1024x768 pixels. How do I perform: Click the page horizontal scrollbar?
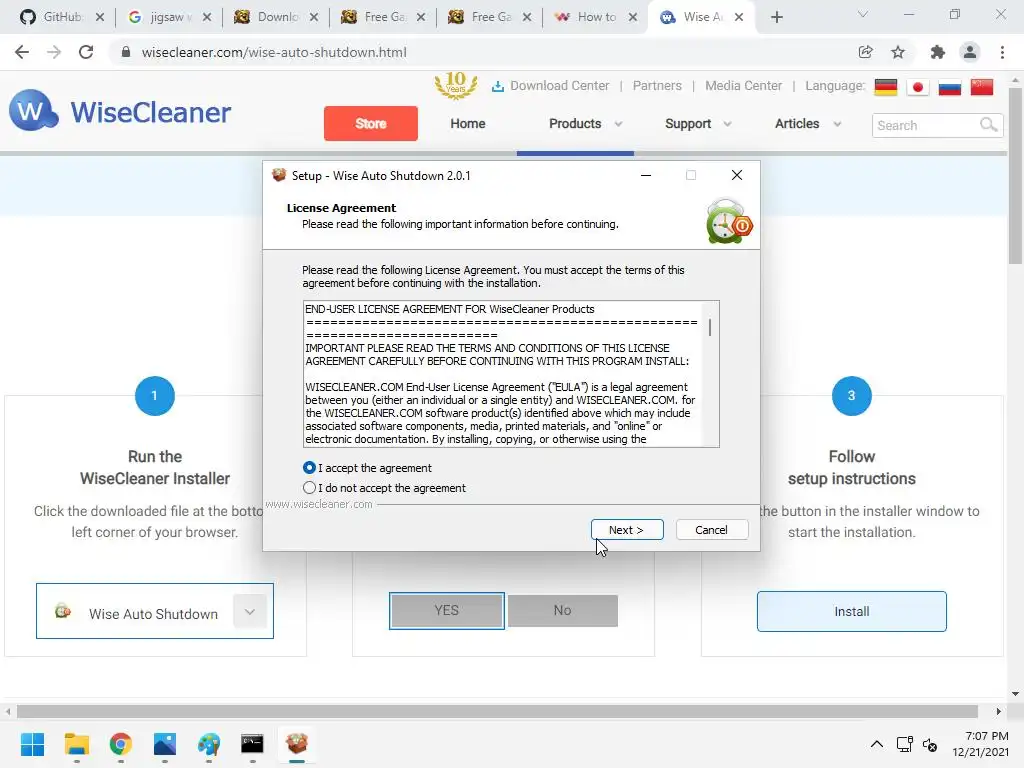(497, 711)
